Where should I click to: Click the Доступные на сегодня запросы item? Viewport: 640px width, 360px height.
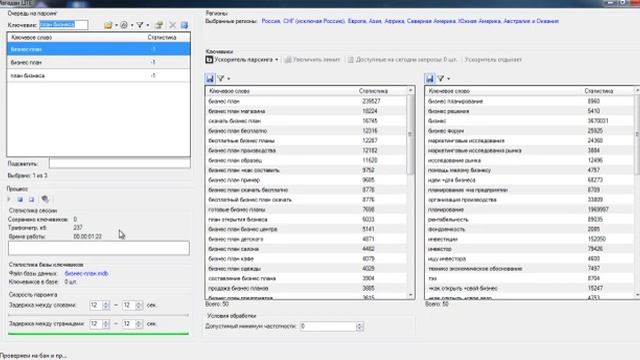point(402,60)
